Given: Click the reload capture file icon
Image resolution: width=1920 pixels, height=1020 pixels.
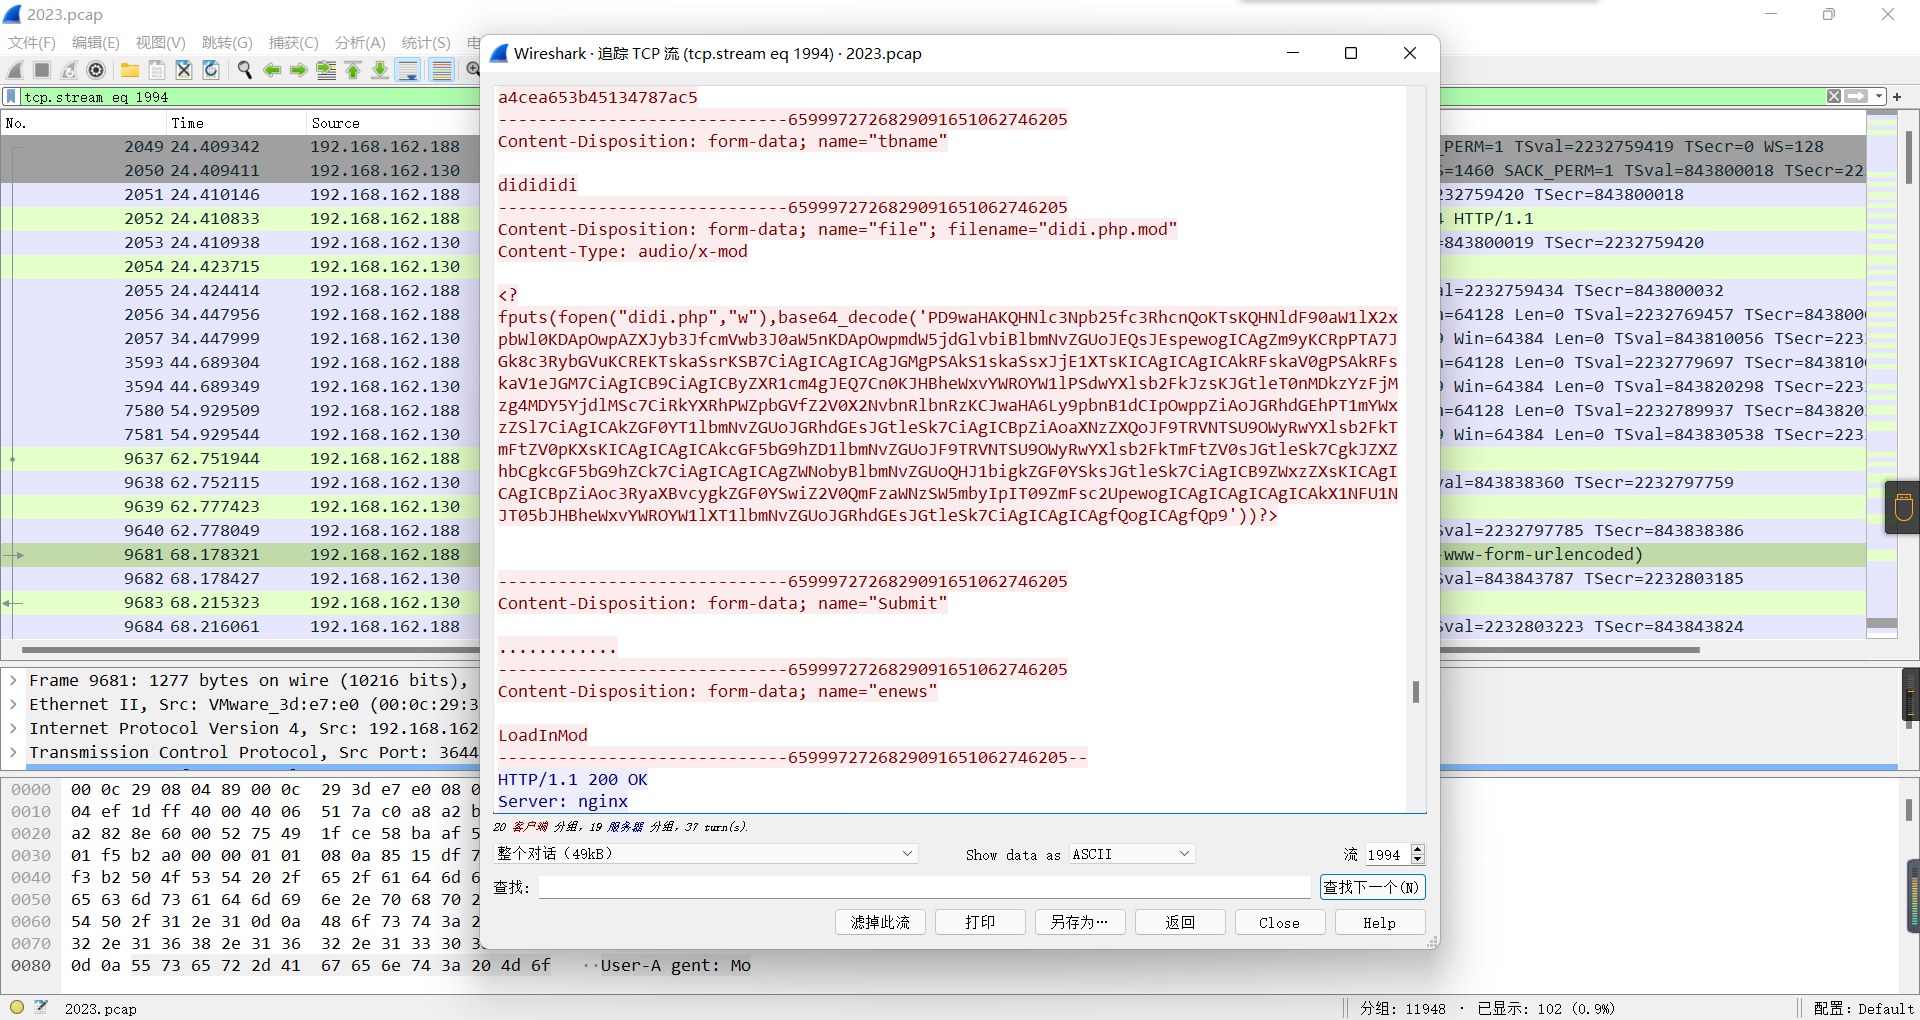Looking at the screenshot, I should [211, 70].
